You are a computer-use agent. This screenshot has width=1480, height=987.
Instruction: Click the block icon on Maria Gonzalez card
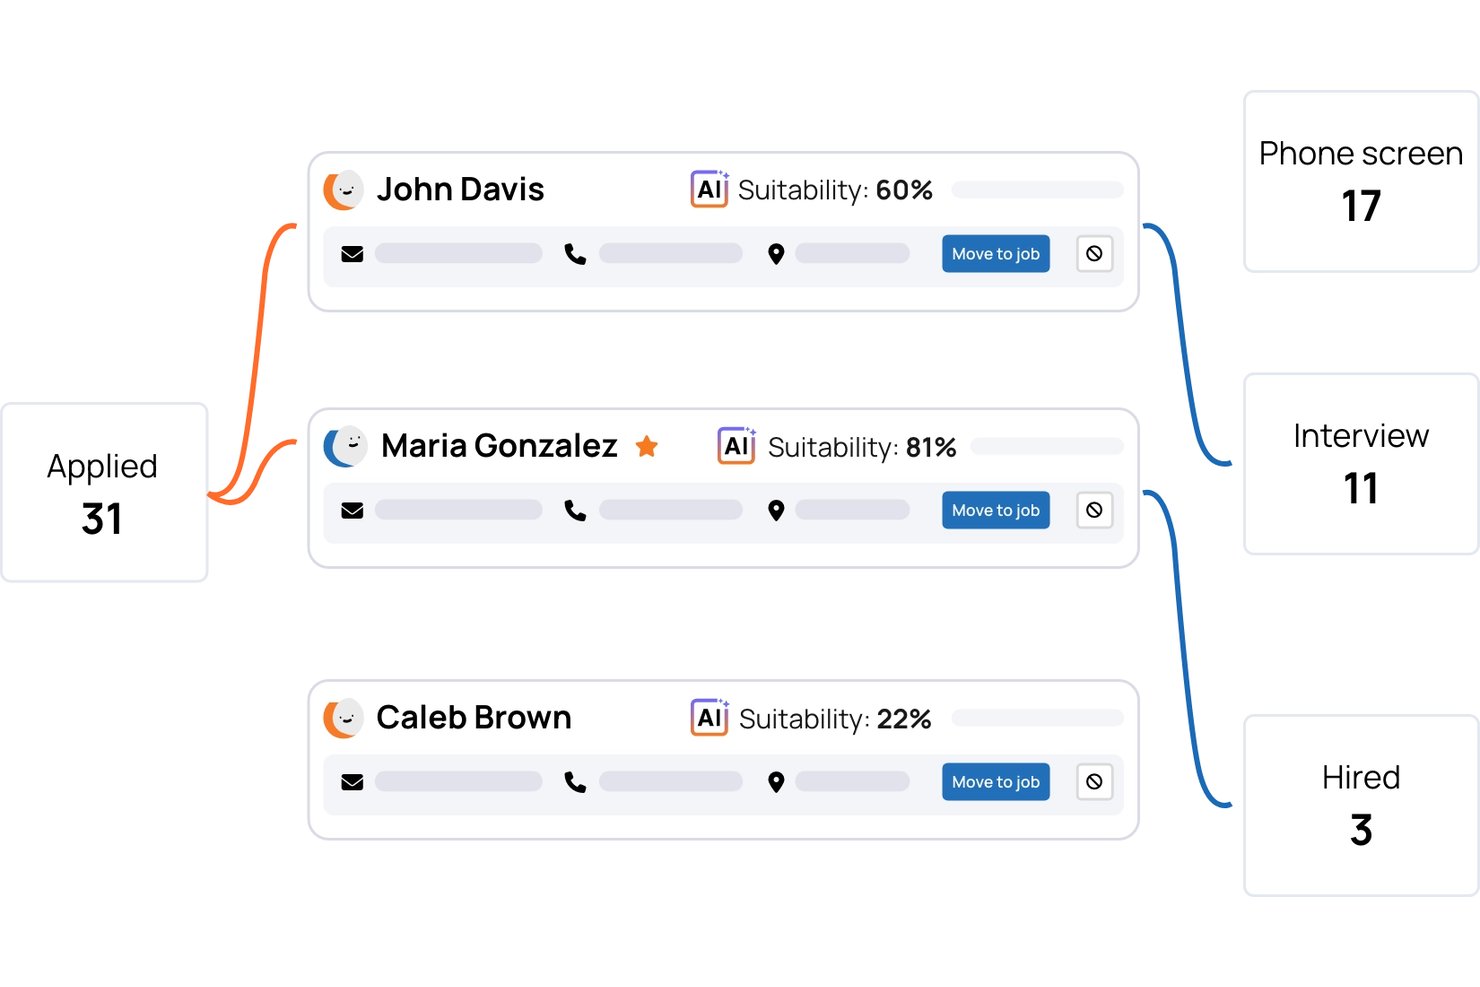pos(1094,510)
